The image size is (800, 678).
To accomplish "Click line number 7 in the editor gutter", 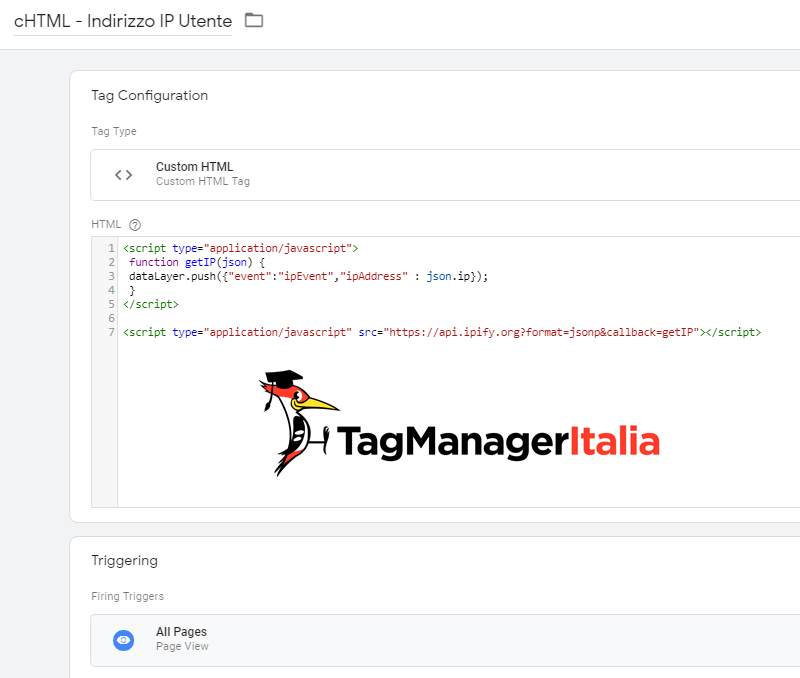I will pos(111,332).
